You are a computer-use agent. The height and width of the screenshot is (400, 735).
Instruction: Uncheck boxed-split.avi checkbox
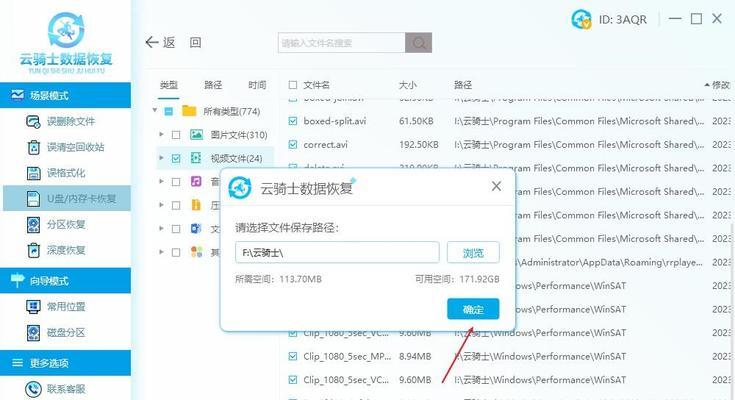(x=293, y=121)
